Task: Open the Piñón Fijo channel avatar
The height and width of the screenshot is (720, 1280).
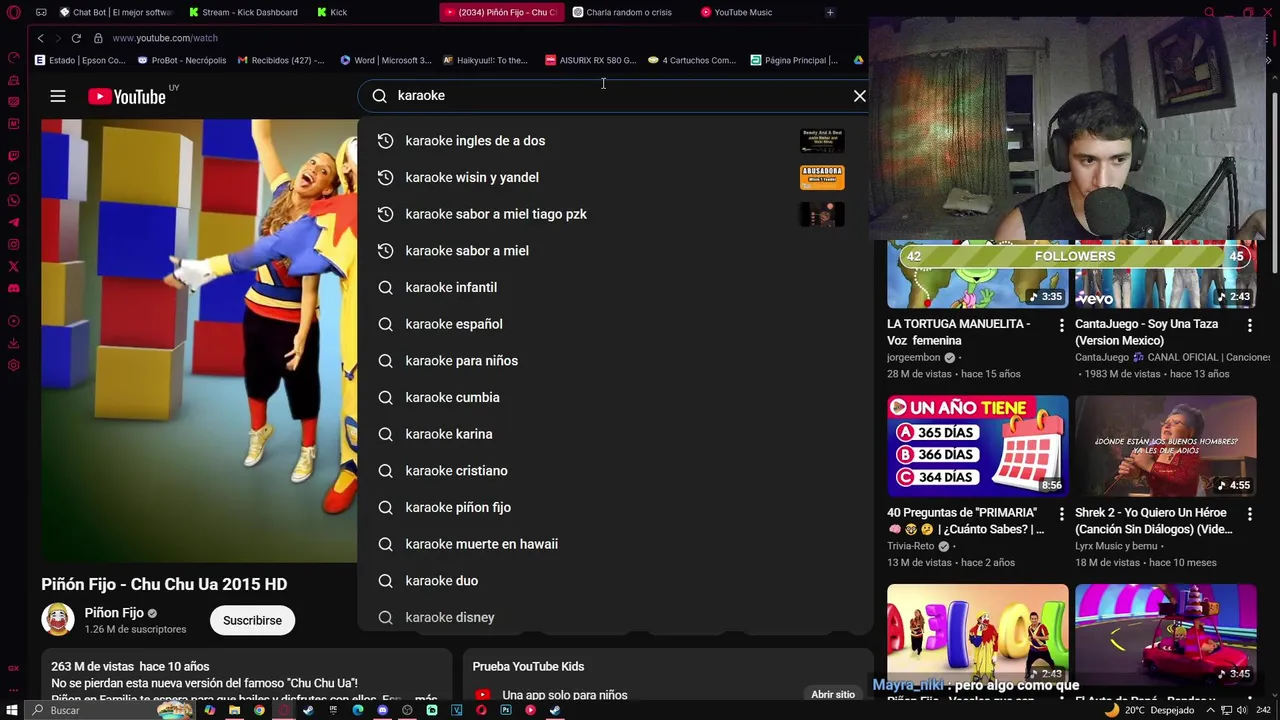Action: tap(58, 620)
